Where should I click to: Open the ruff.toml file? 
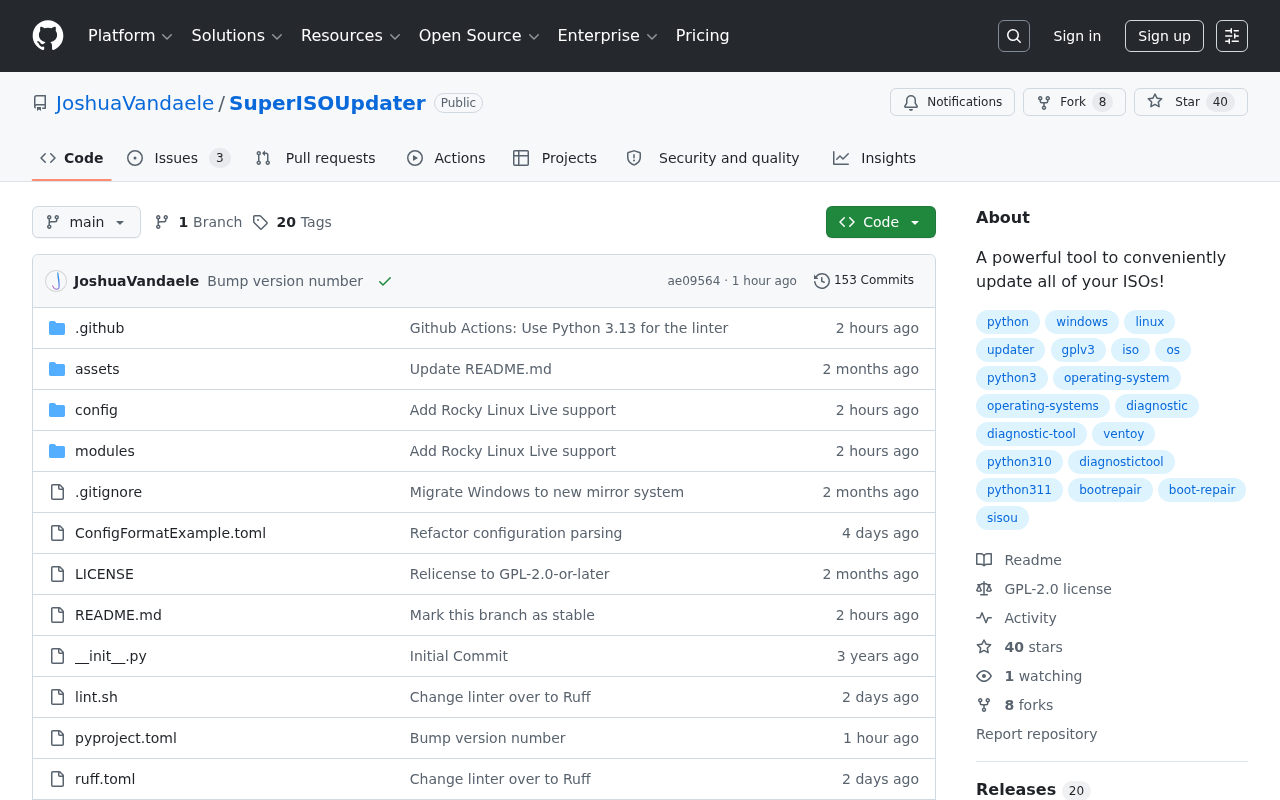[105, 779]
